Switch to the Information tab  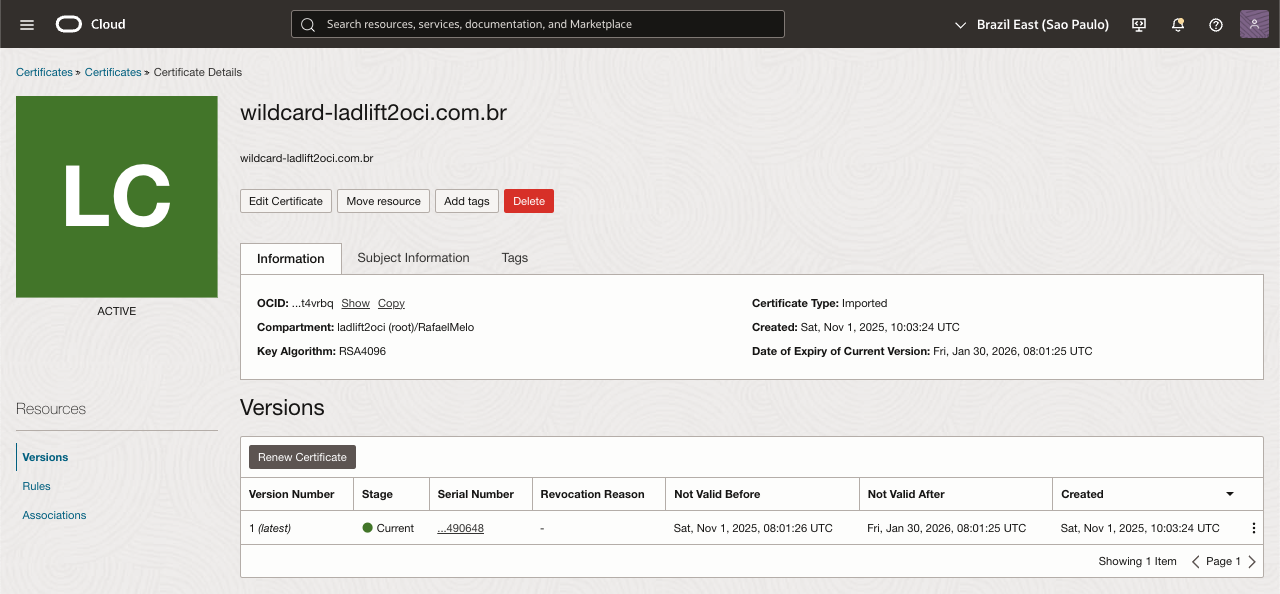pyautogui.click(x=291, y=258)
